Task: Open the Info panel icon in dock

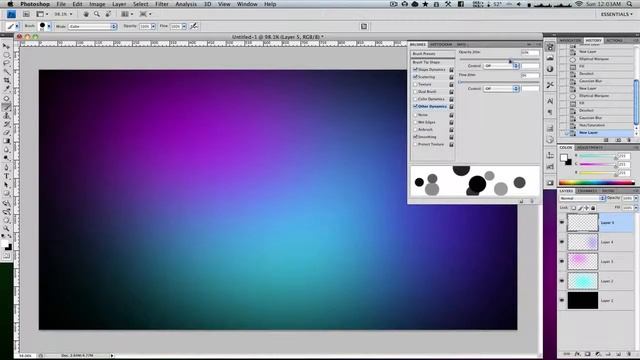Action: click(x=550, y=69)
